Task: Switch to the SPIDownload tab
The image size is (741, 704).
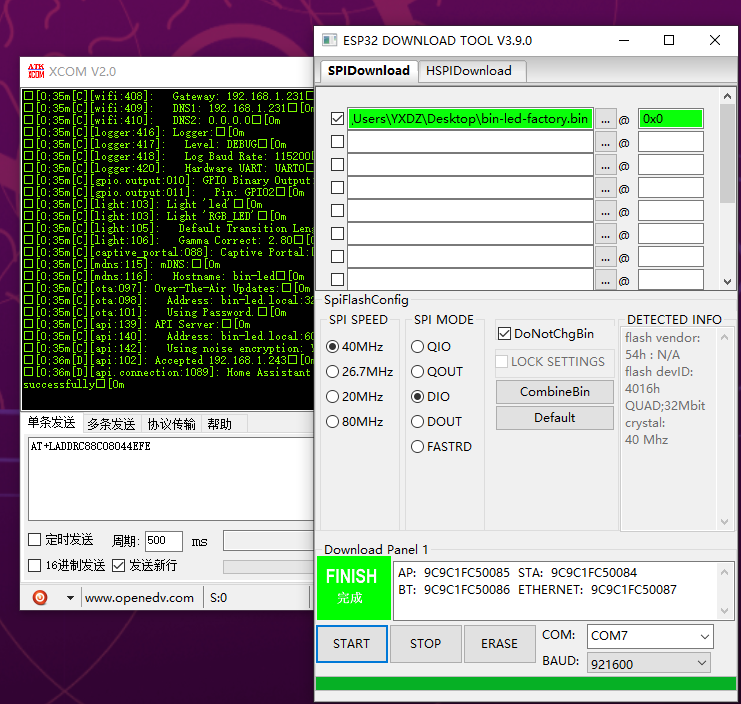Action: point(369,71)
